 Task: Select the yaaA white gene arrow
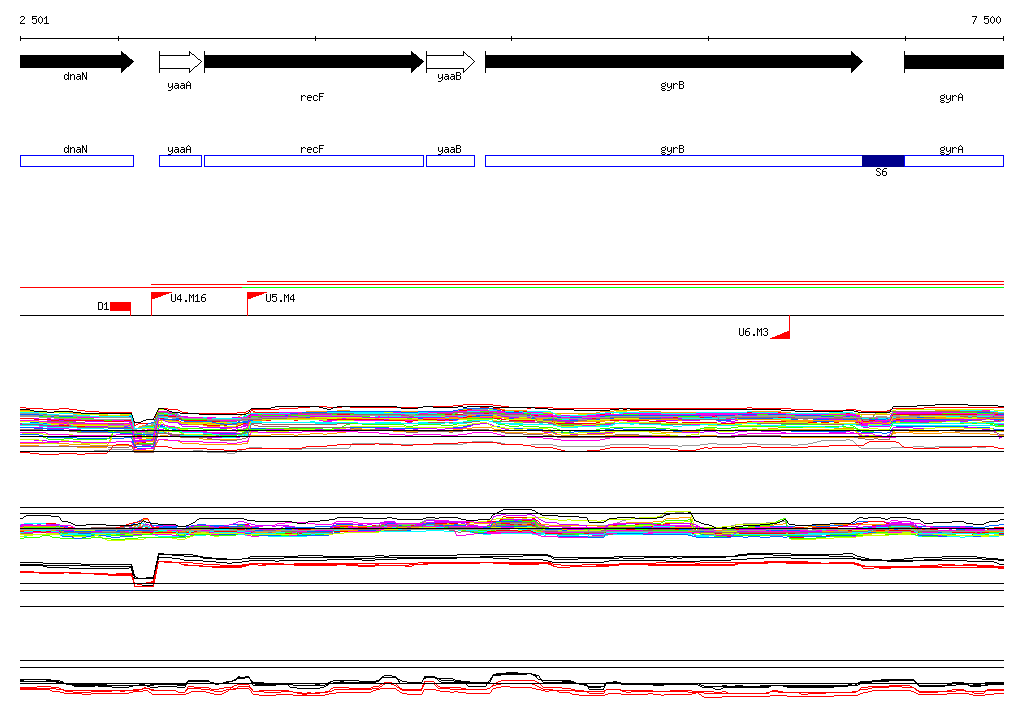[x=181, y=62]
